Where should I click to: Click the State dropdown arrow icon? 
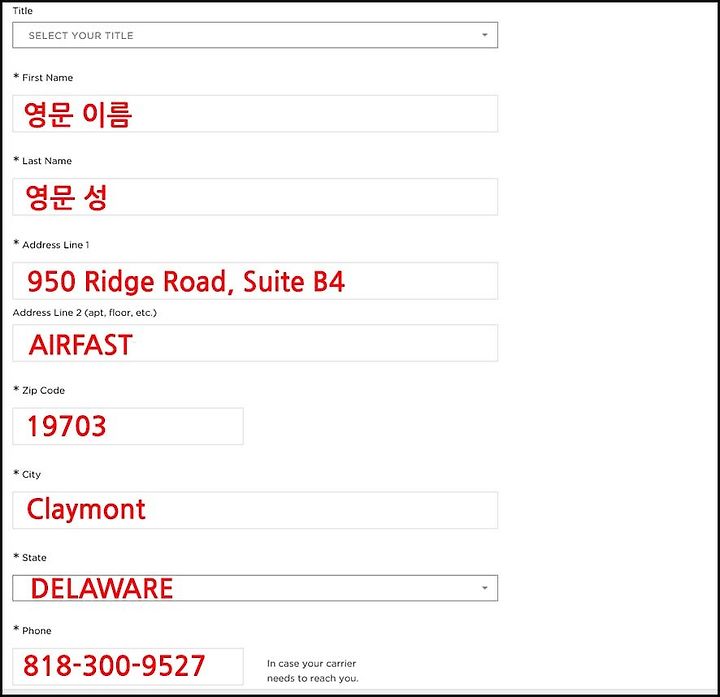point(484,588)
